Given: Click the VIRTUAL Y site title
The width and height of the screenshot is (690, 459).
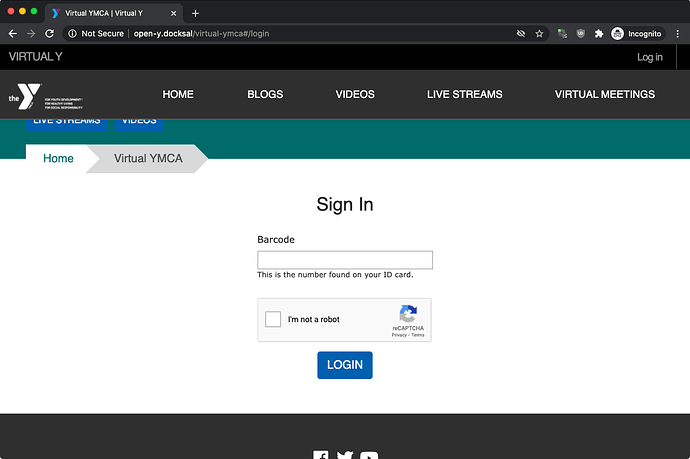Looking at the screenshot, I should tap(36, 57).
